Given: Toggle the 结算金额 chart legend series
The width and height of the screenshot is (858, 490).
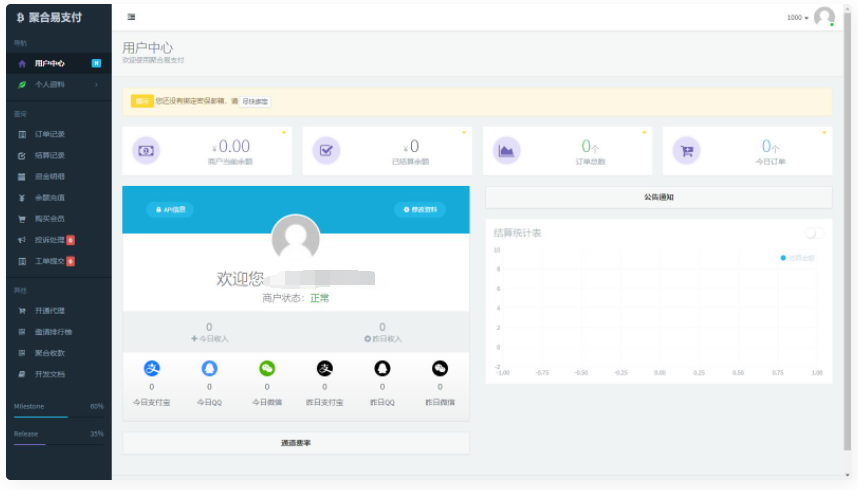Looking at the screenshot, I should pyautogui.click(x=797, y=258).
